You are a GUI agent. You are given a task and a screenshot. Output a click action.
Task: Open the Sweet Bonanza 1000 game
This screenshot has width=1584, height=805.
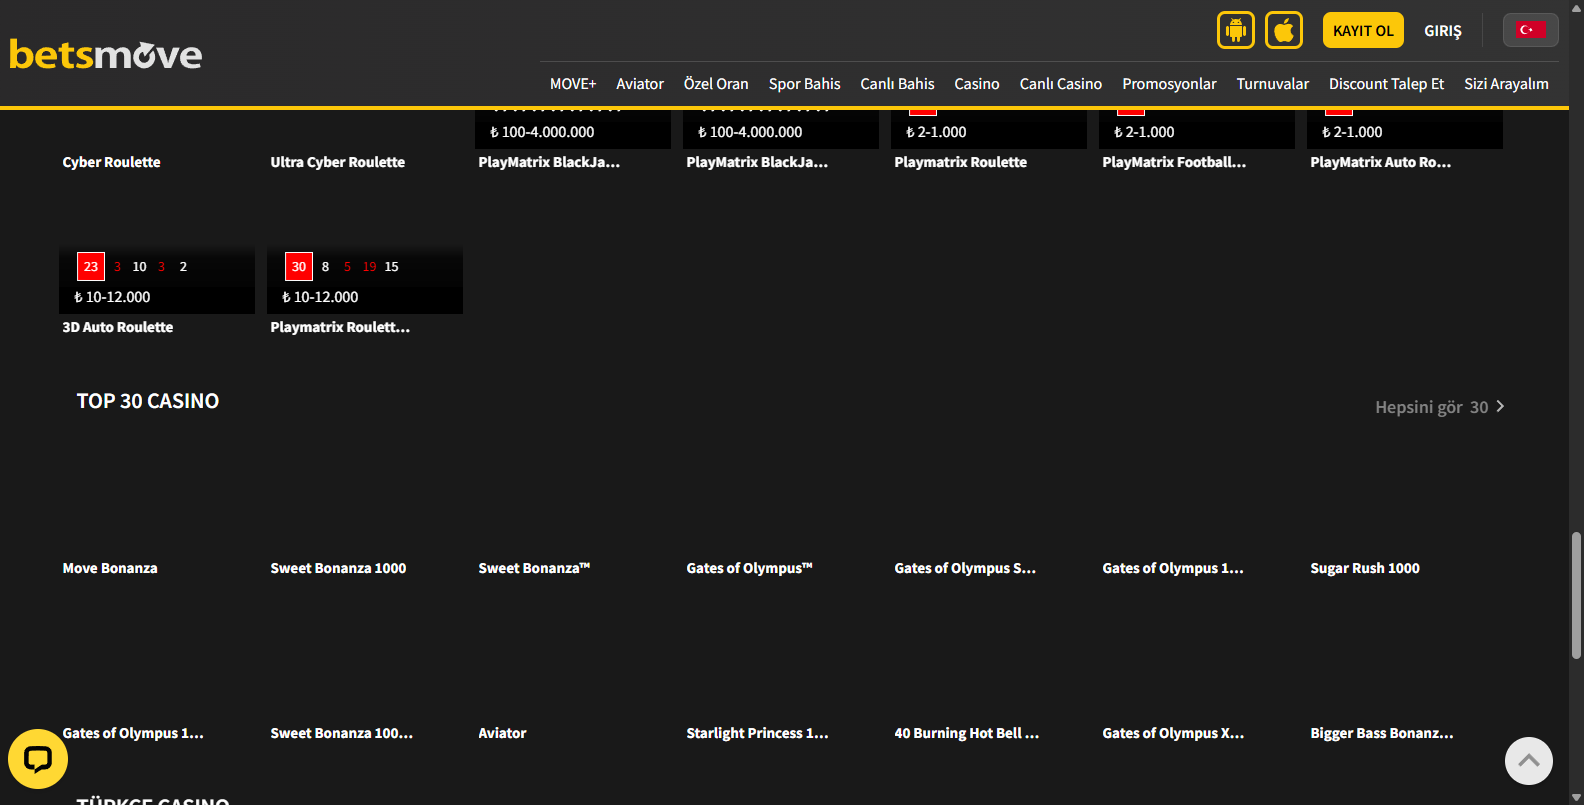point(338,568)
